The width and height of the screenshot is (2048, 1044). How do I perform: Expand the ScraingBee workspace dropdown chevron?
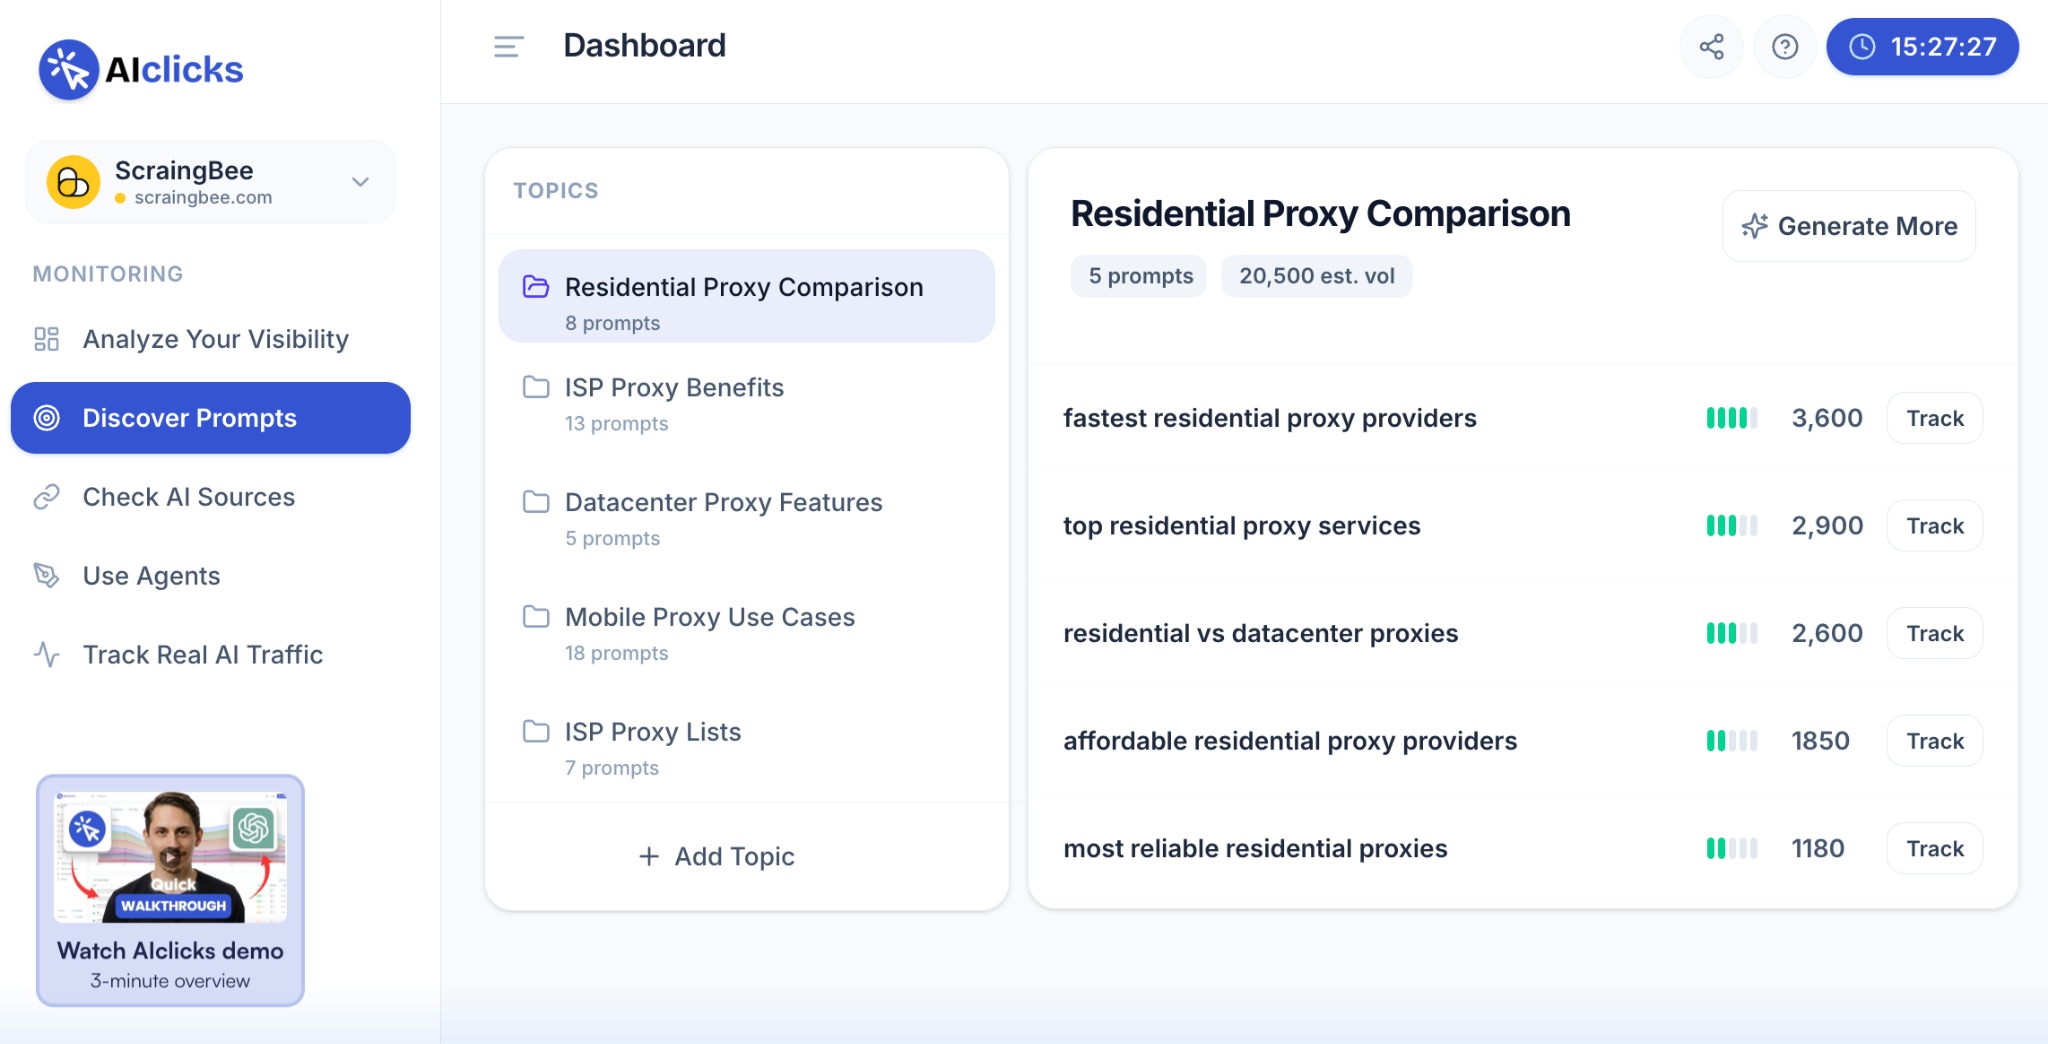(360, 182)
